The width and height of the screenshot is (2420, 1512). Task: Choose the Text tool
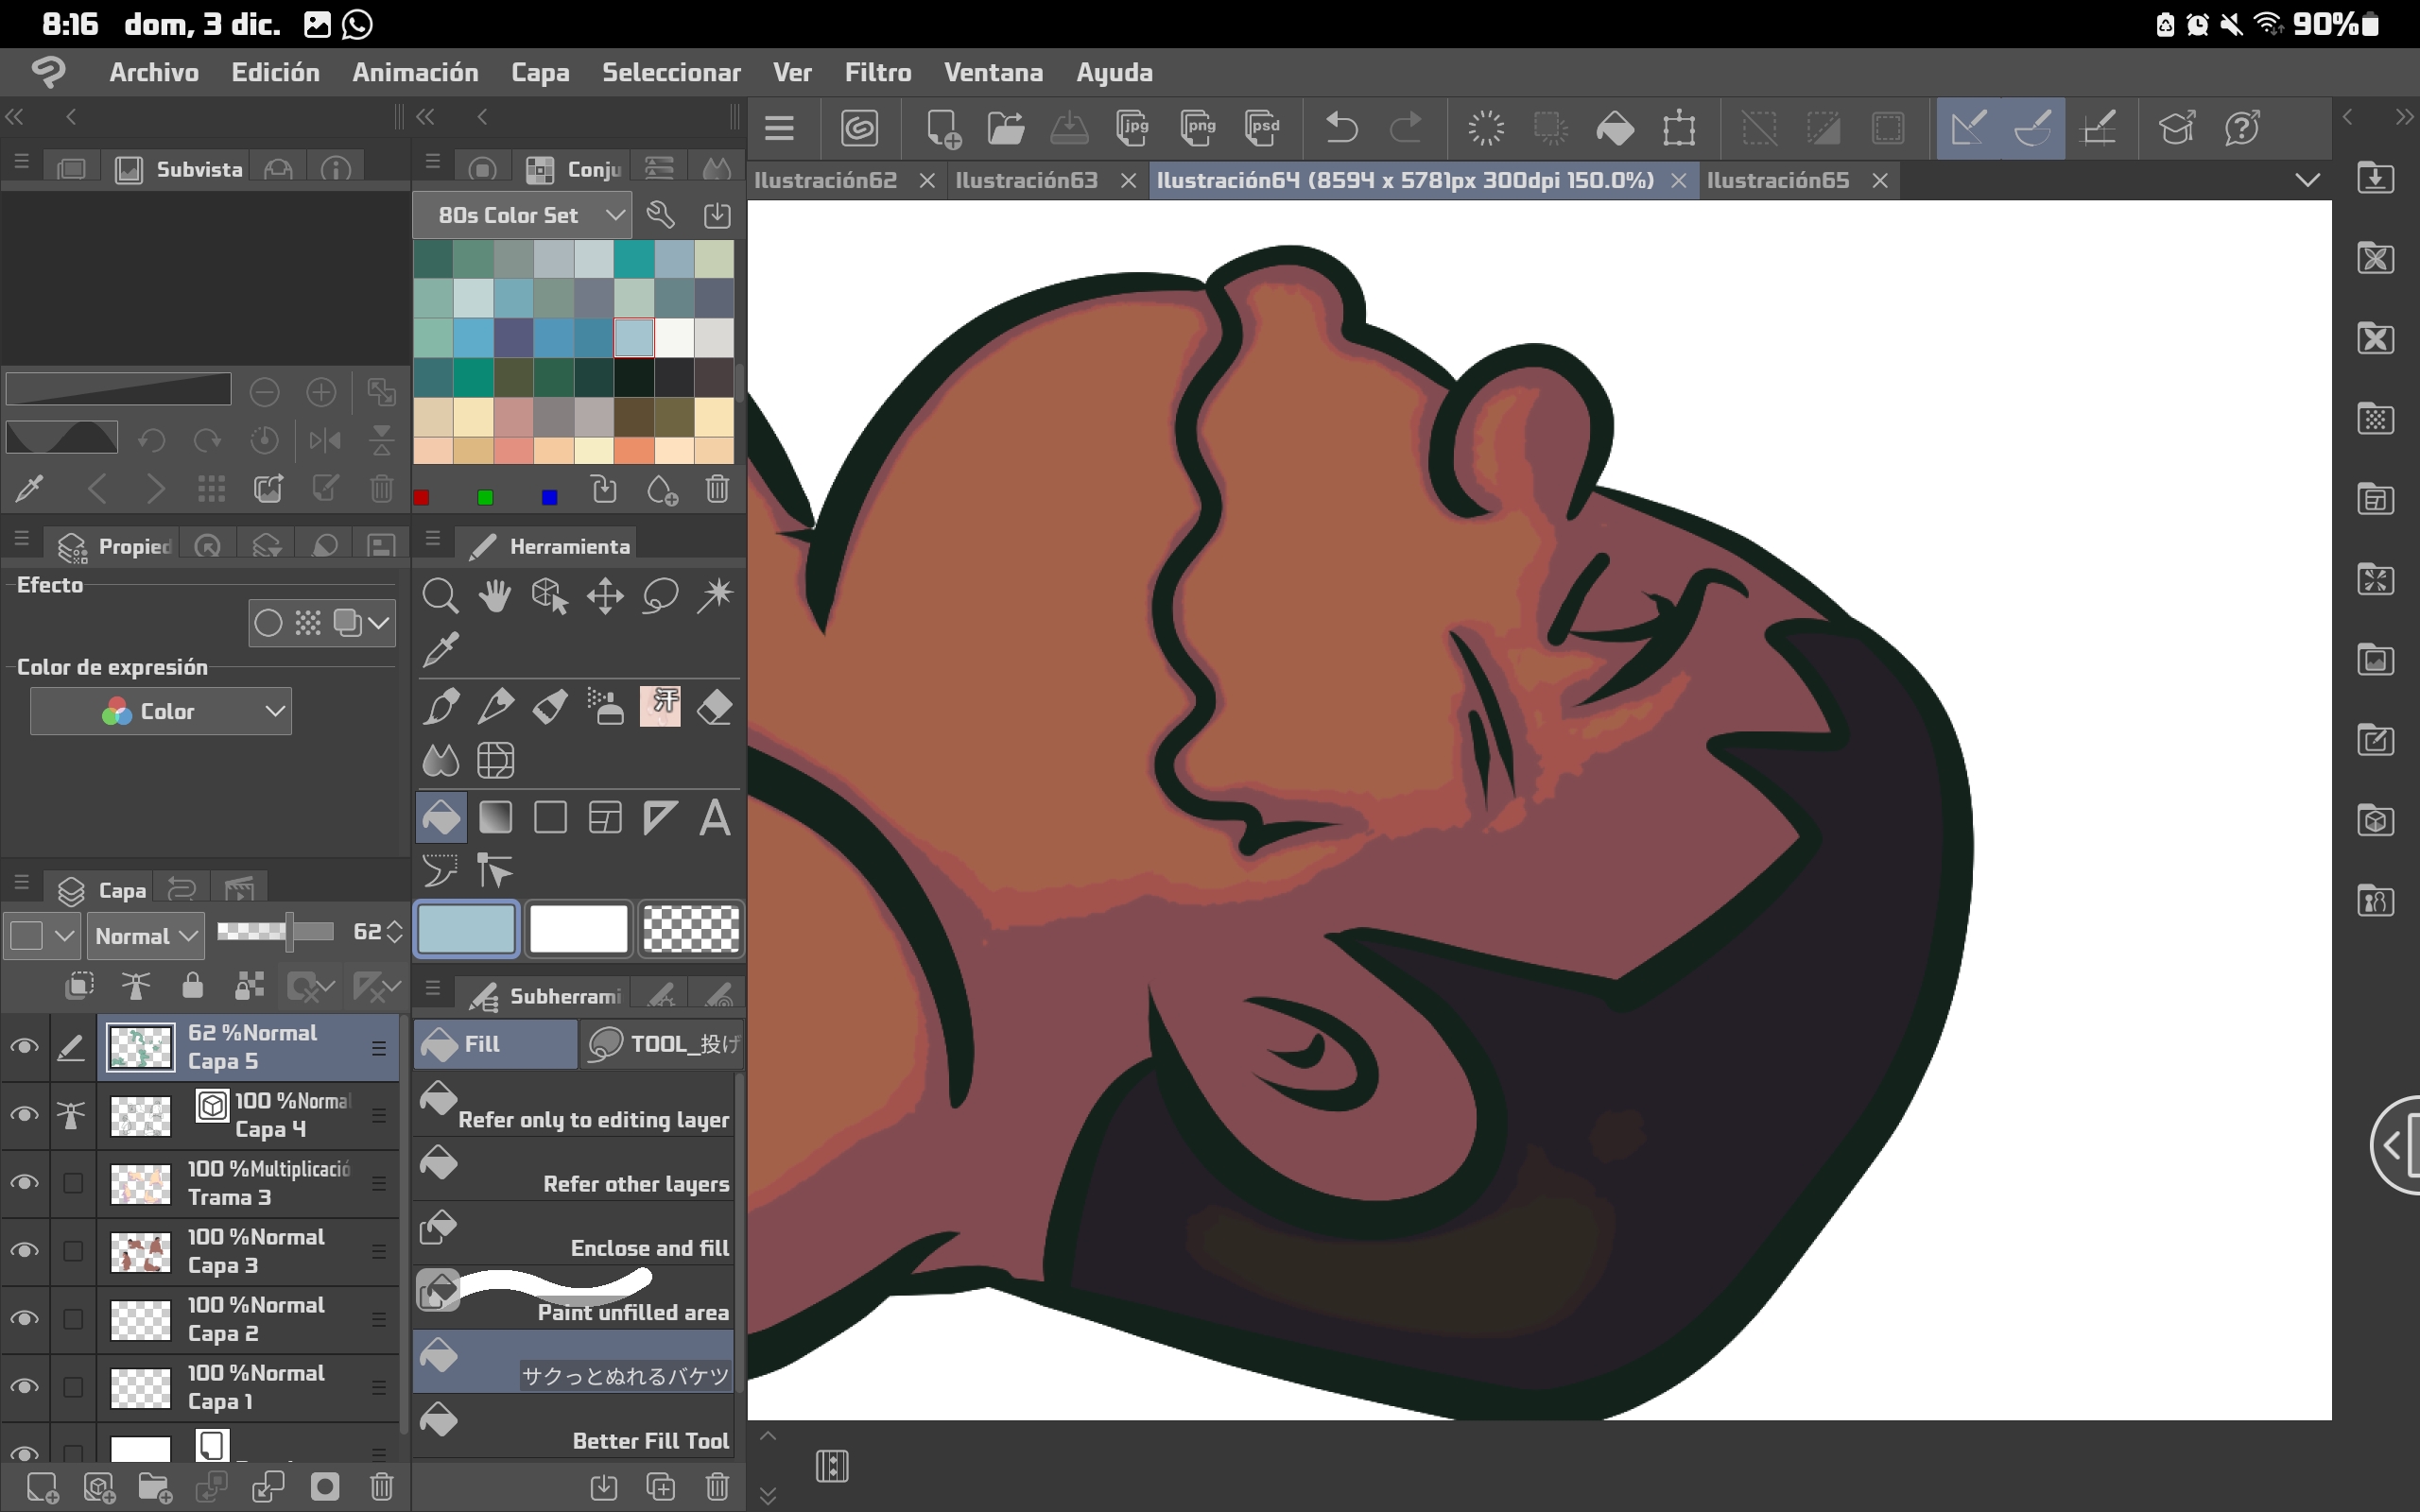coord(715,818)
